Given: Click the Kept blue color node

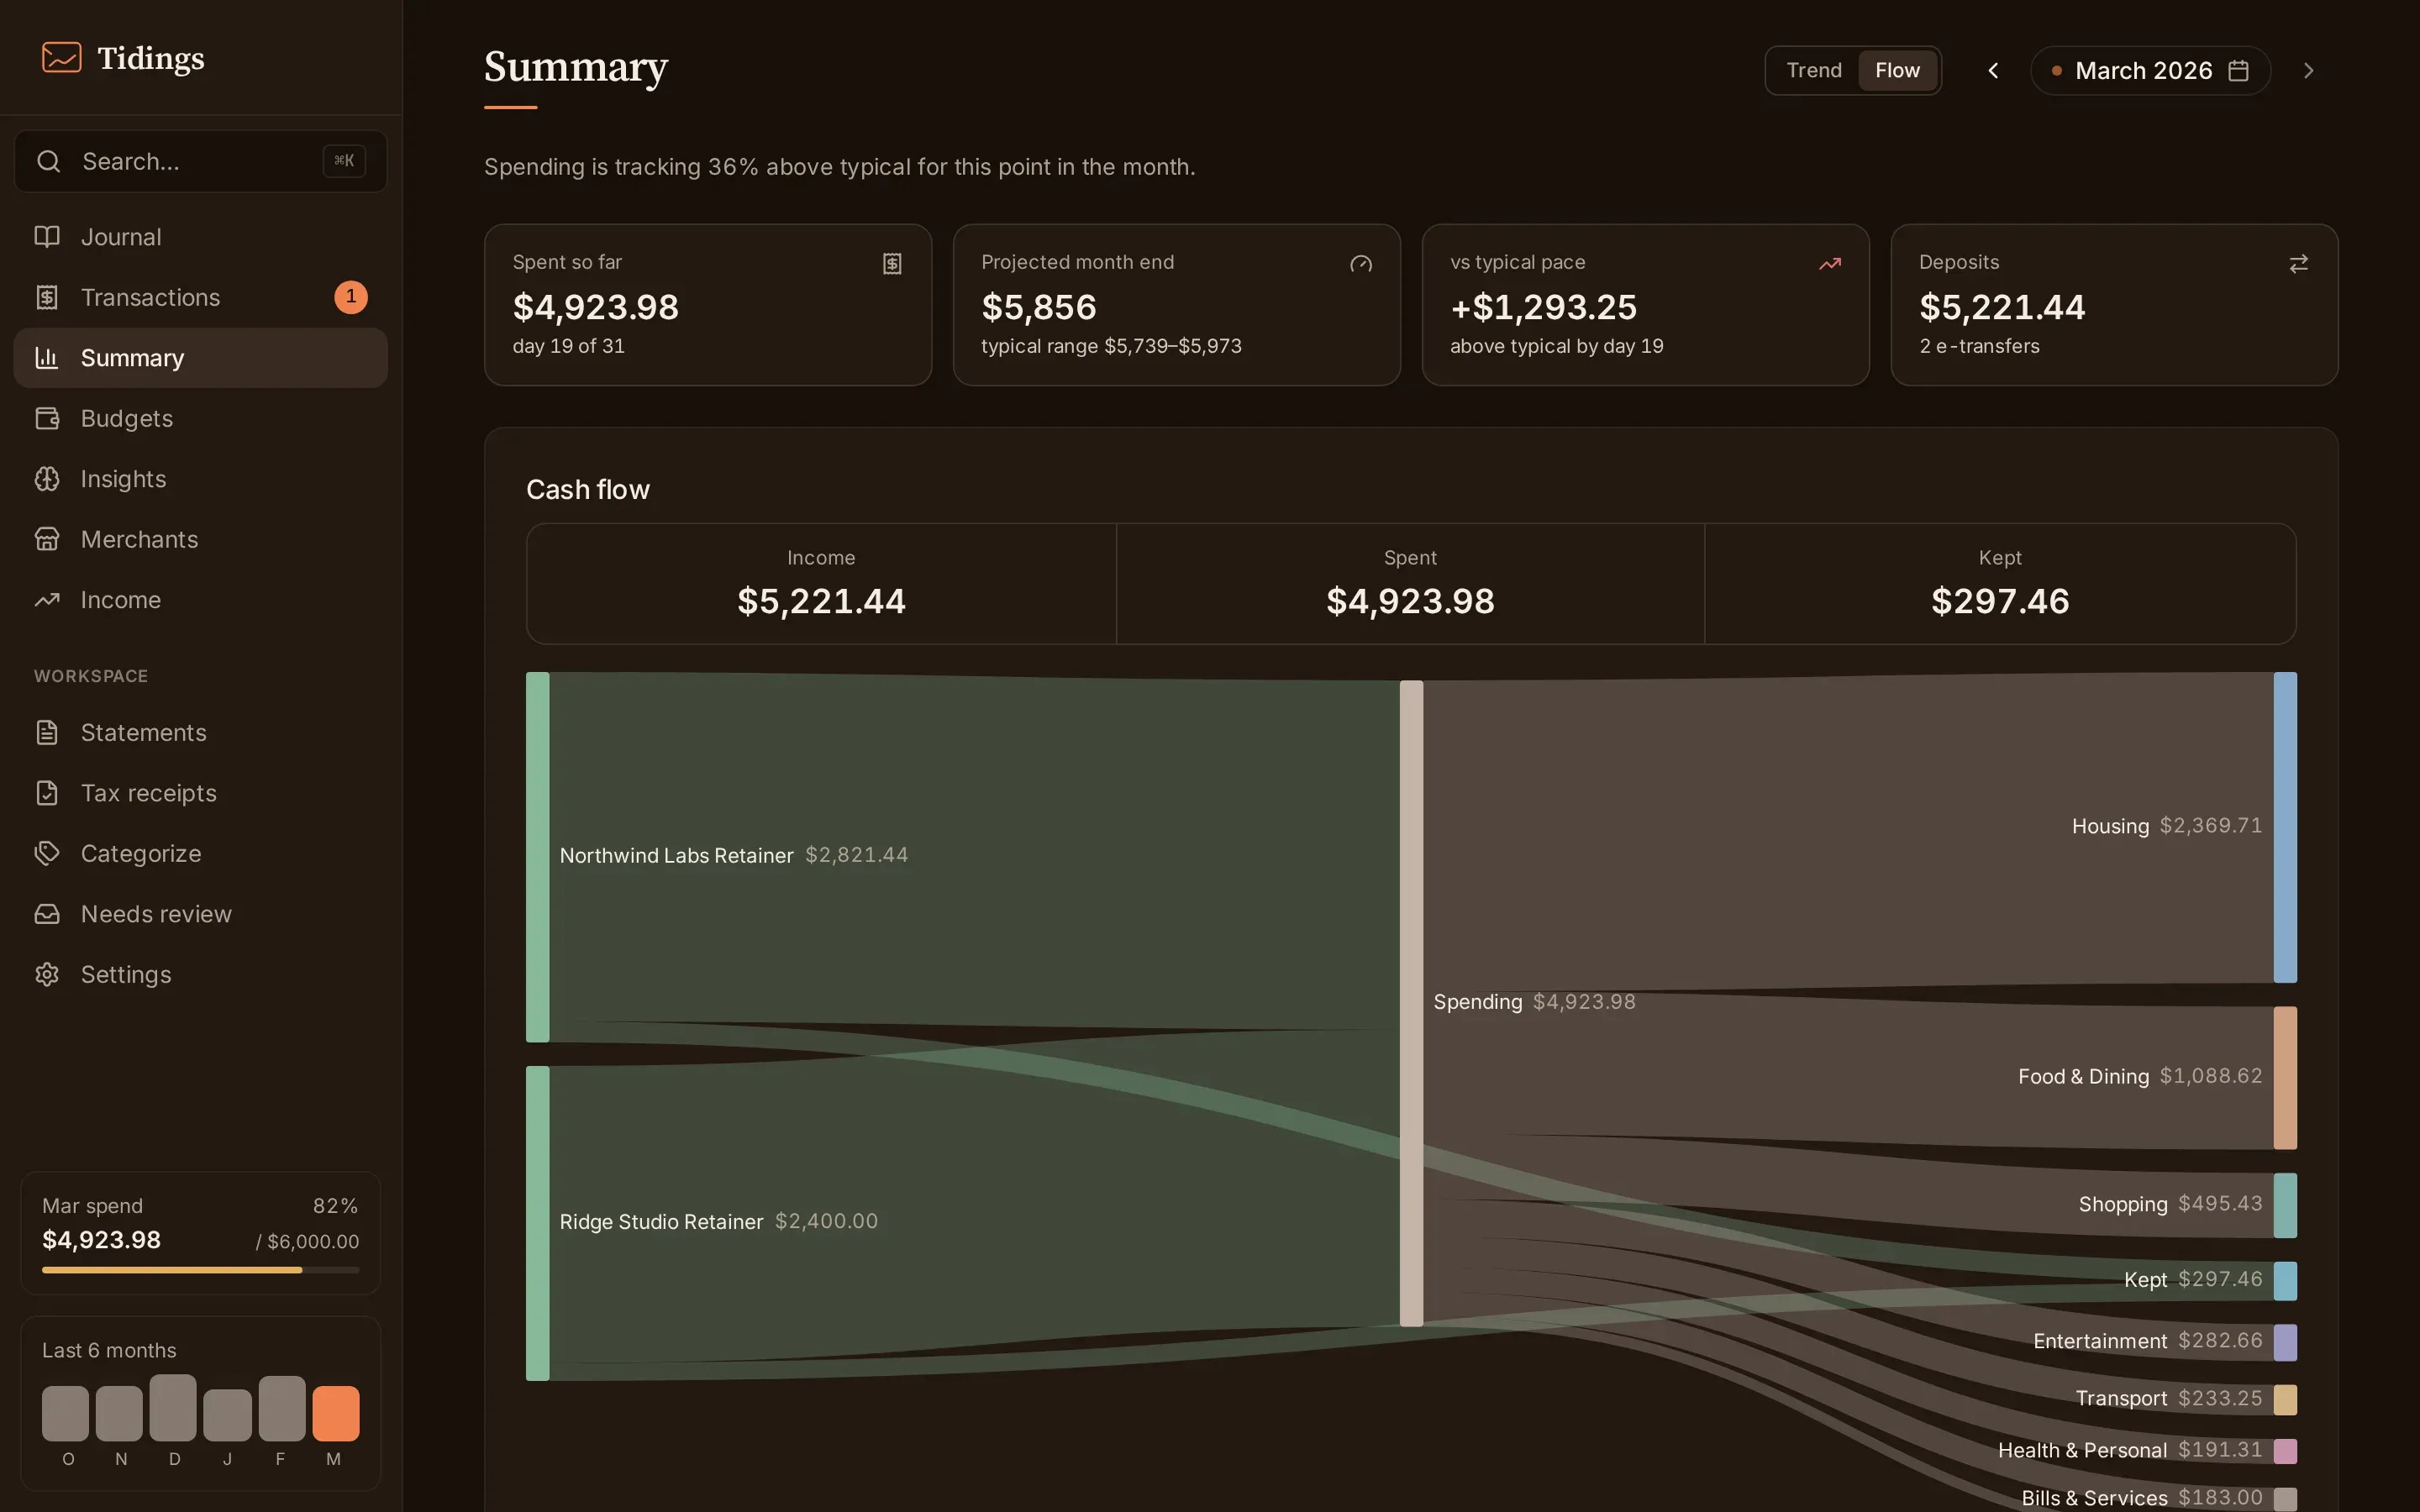Looking at the screenshot, I should (2285, 1281).
